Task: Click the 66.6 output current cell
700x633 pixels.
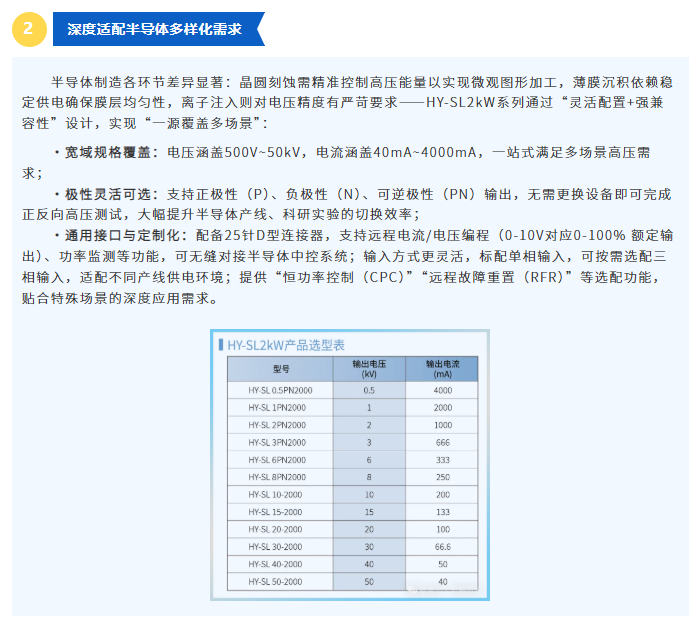Action: coord(442,547)
